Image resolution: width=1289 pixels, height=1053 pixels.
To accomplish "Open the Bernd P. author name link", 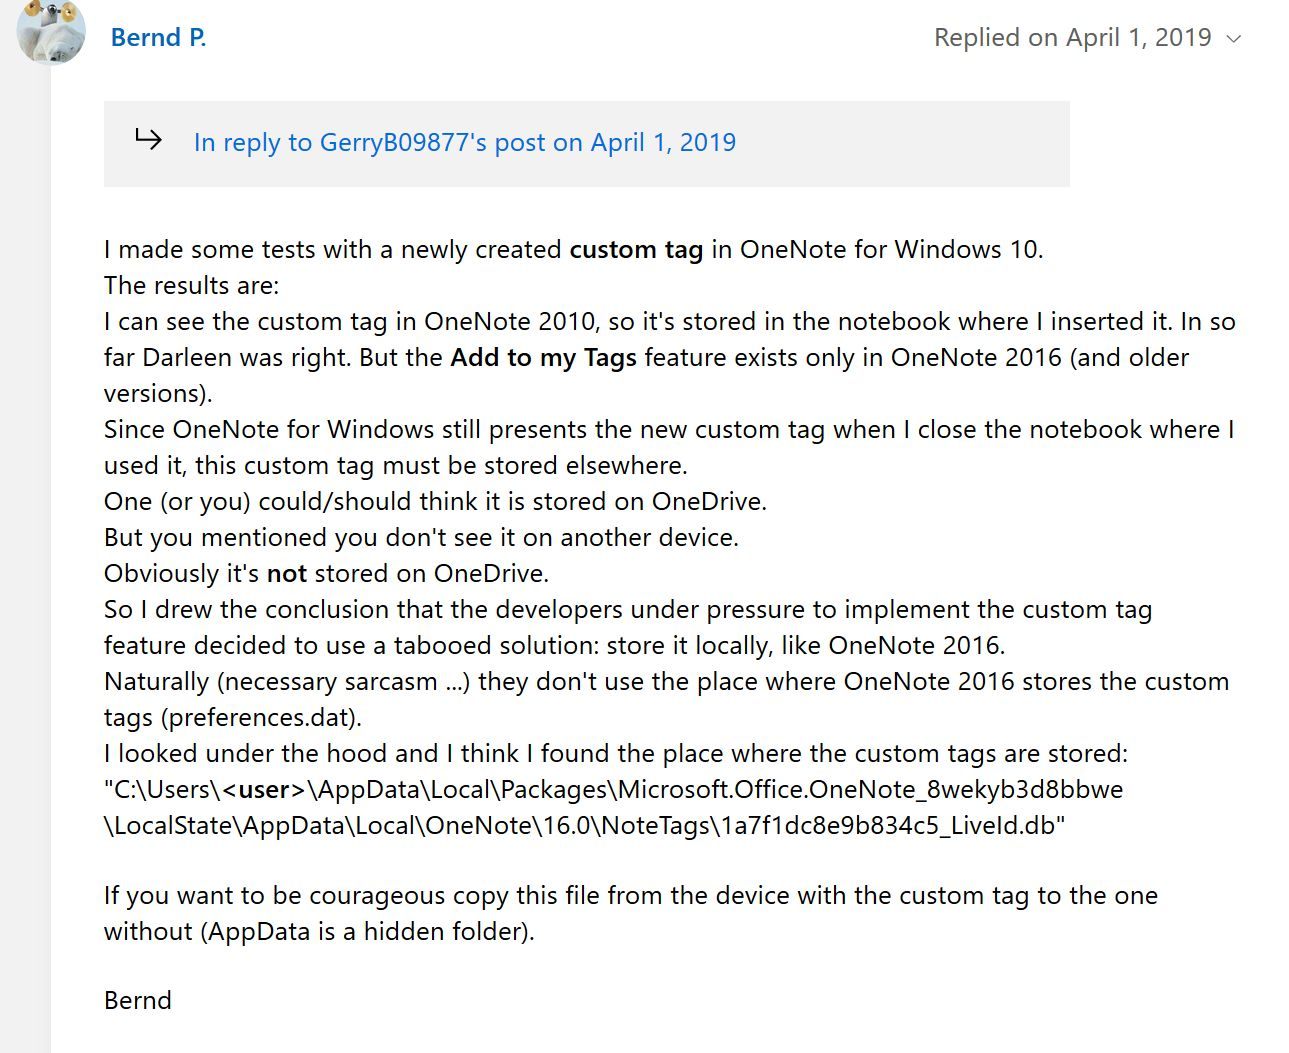I will pyautogui.click(x=158, y=38).
